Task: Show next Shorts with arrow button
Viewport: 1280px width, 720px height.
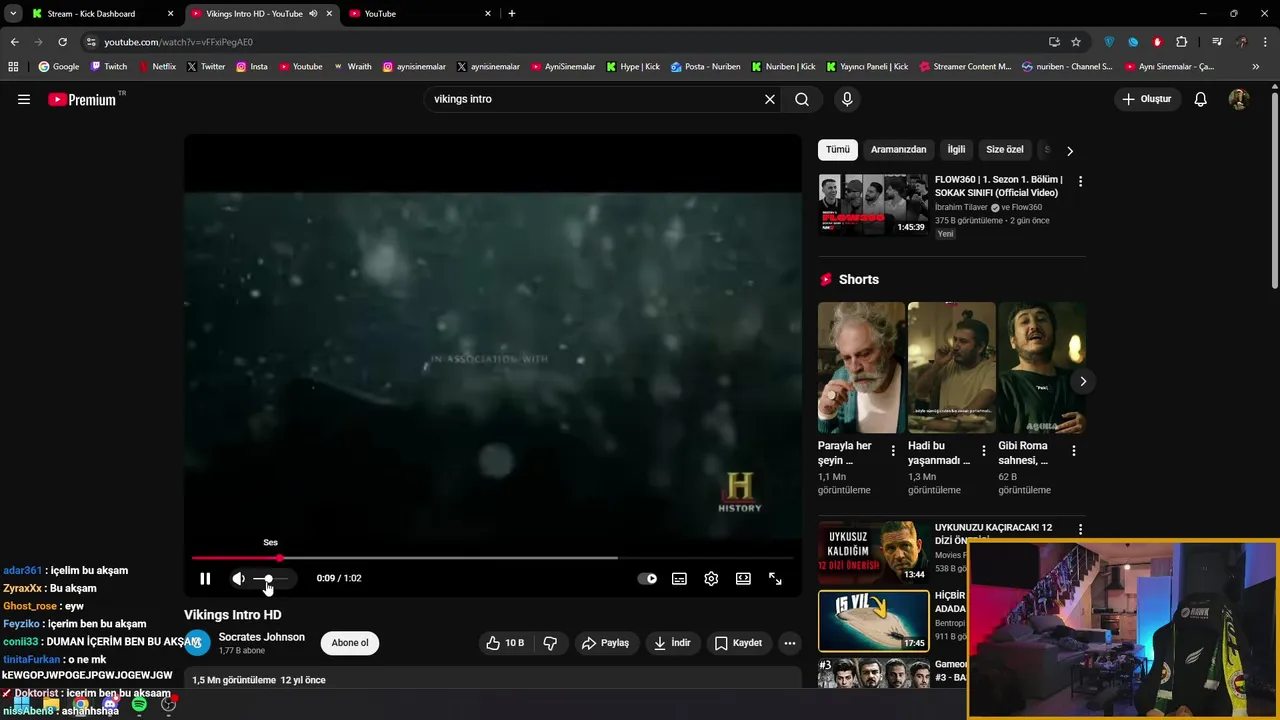Action: pyautogui.click(x=1082, y=381)
